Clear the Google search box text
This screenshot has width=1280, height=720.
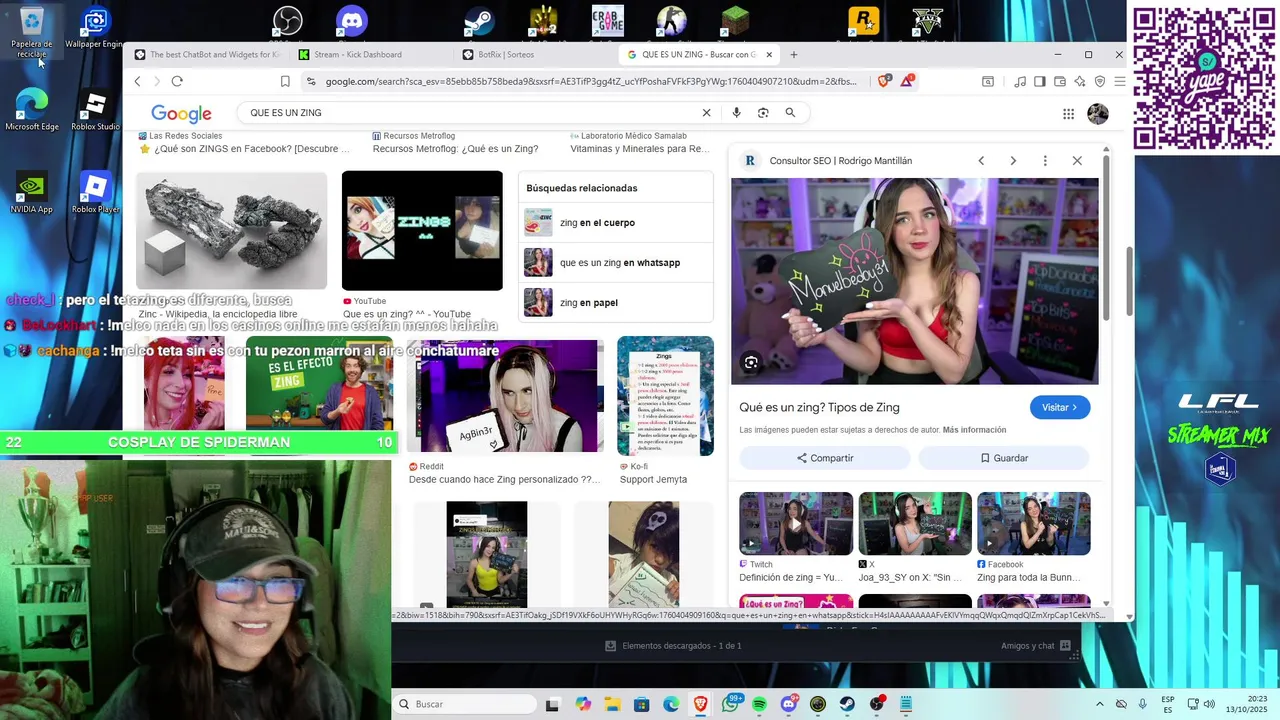click(706, 113)
